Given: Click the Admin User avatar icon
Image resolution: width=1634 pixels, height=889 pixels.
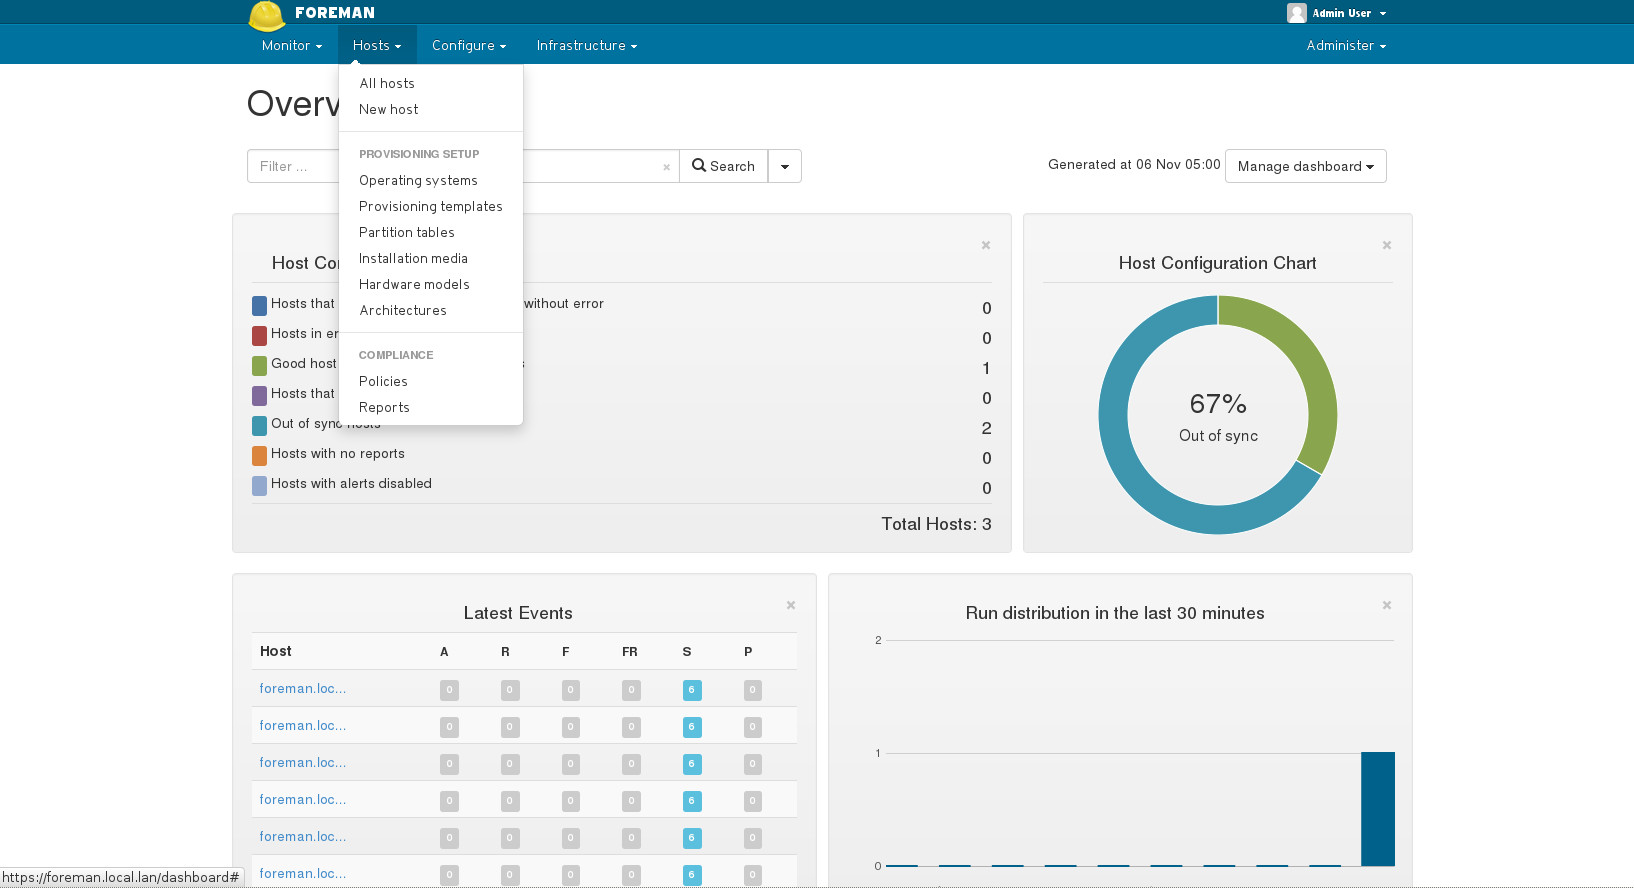Looking at the screenshot, I should pos(1297,13).
